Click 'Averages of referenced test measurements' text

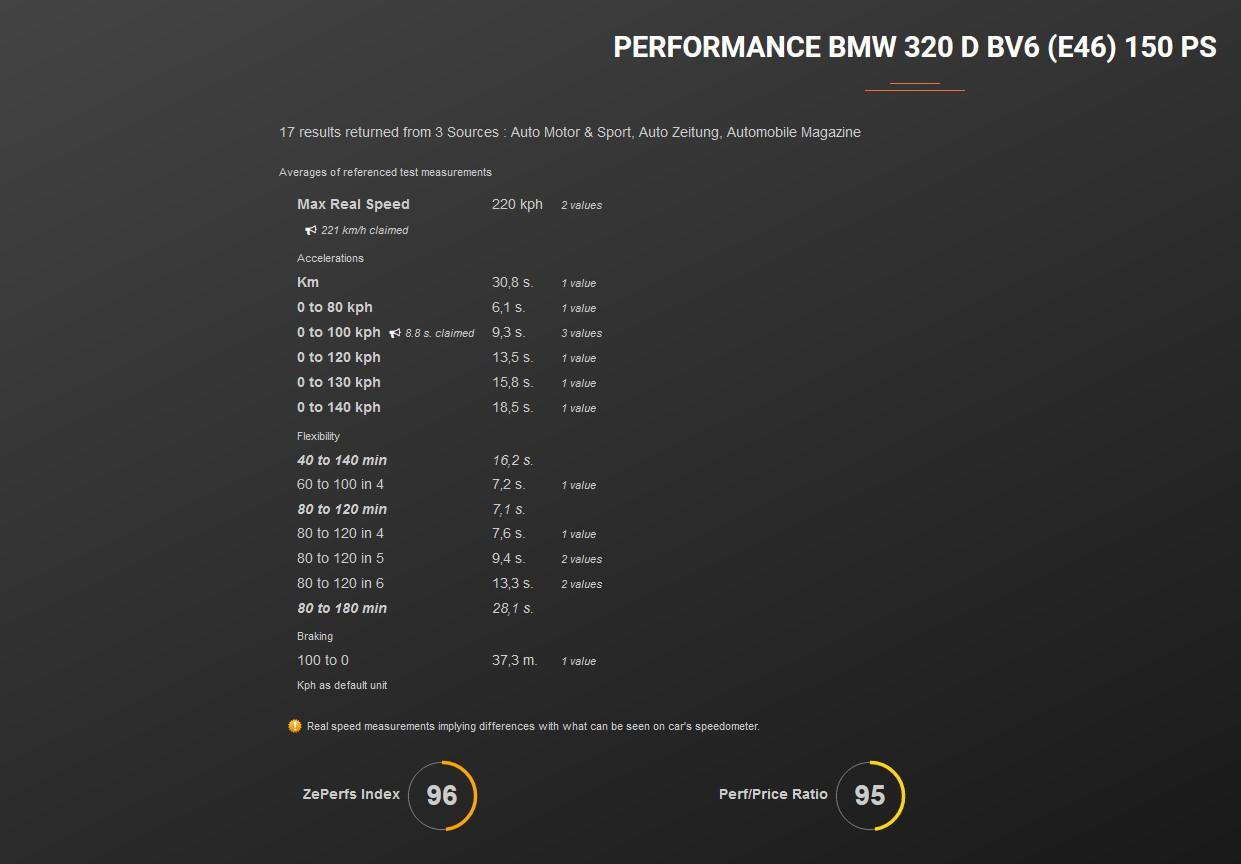pos(385,172)
